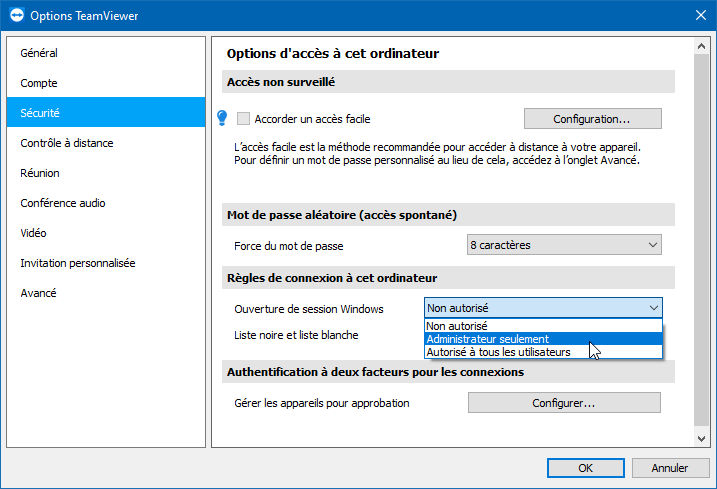Click Gérer les appareils pour approbation text

321,403
